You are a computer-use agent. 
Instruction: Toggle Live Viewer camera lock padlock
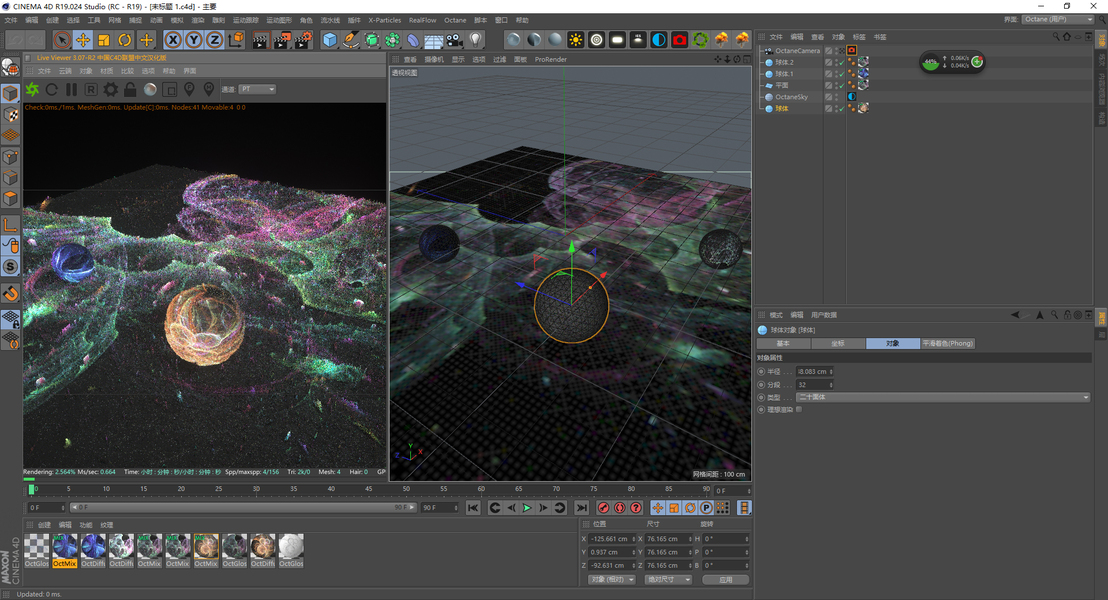(x=130, y=89)
